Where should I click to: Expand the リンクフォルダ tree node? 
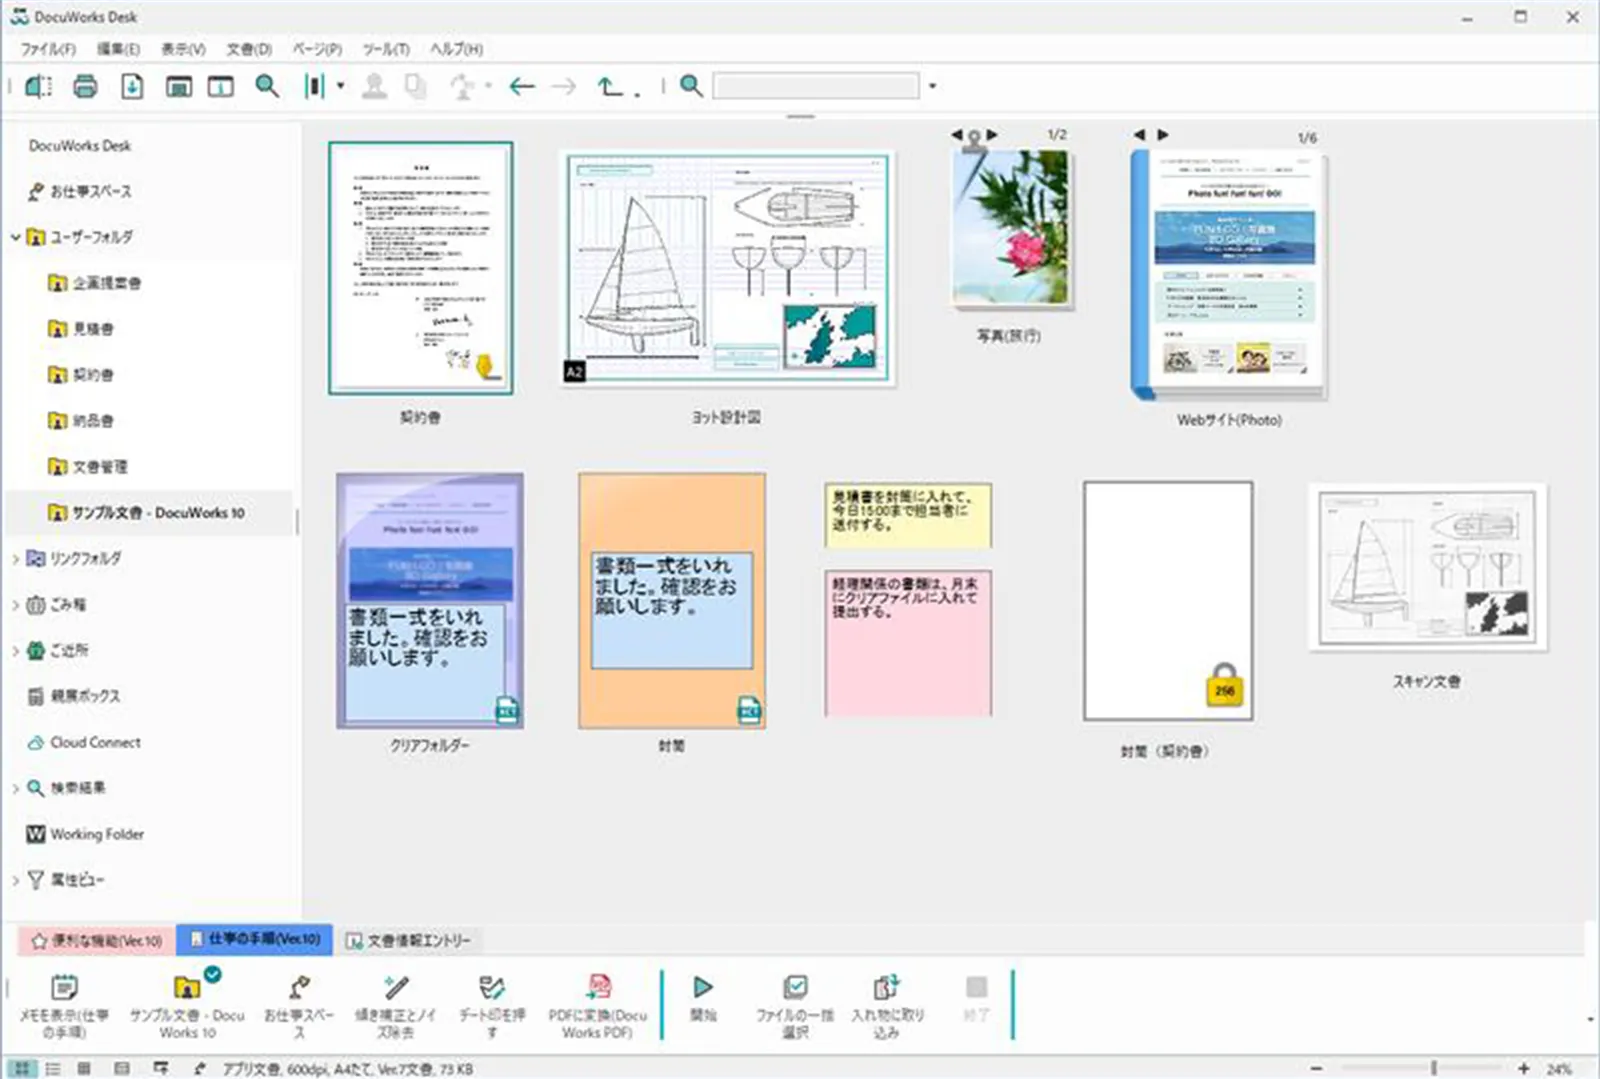click(15, 558)
